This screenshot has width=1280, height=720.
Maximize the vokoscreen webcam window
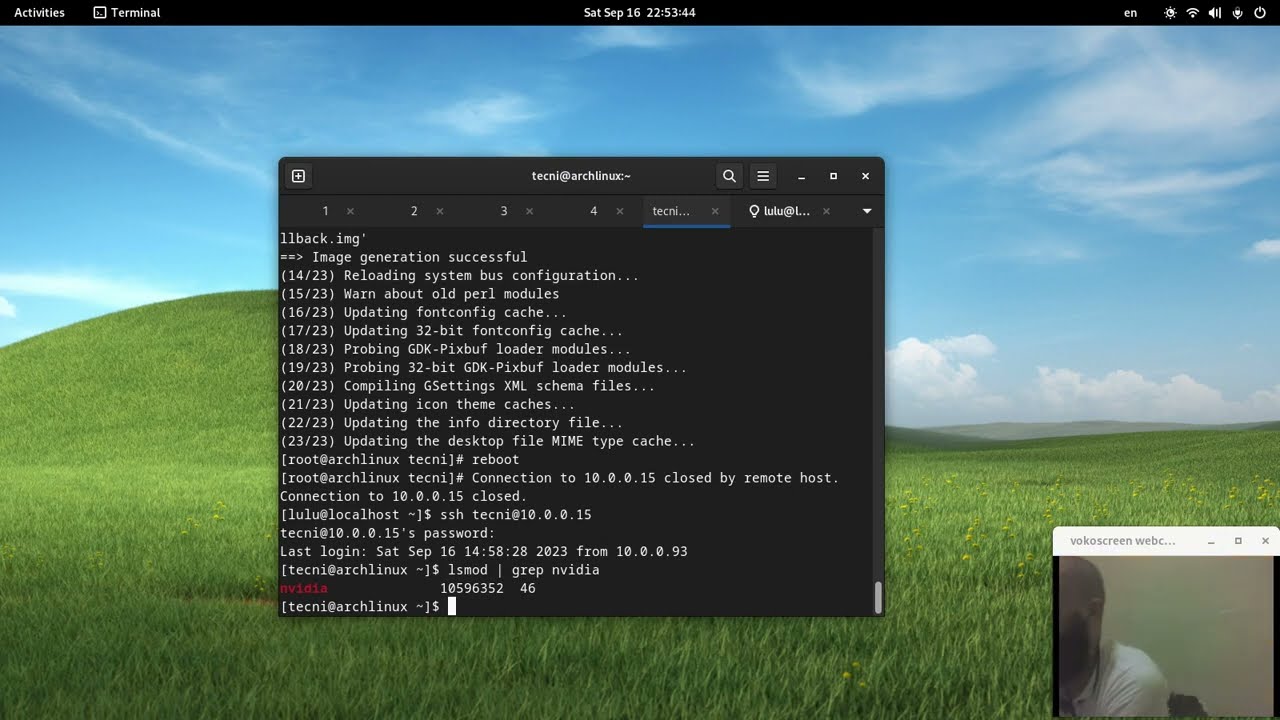pos(1238,541)
